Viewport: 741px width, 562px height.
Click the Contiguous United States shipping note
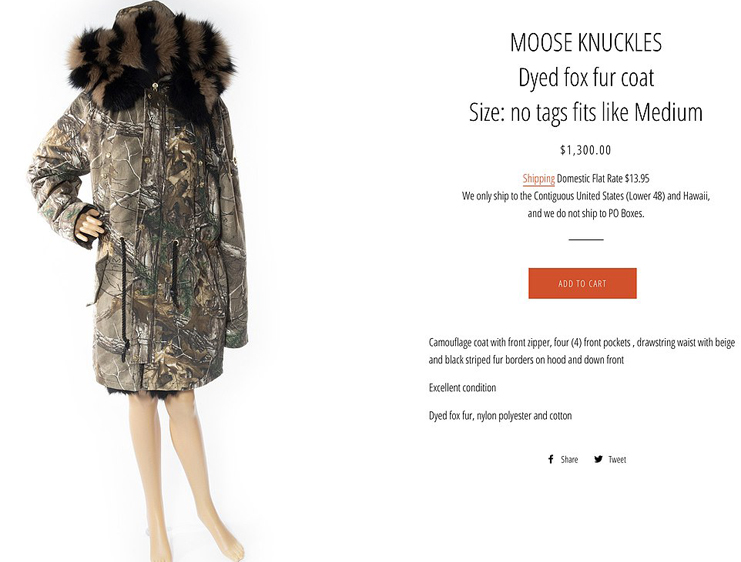click(586, 196)
